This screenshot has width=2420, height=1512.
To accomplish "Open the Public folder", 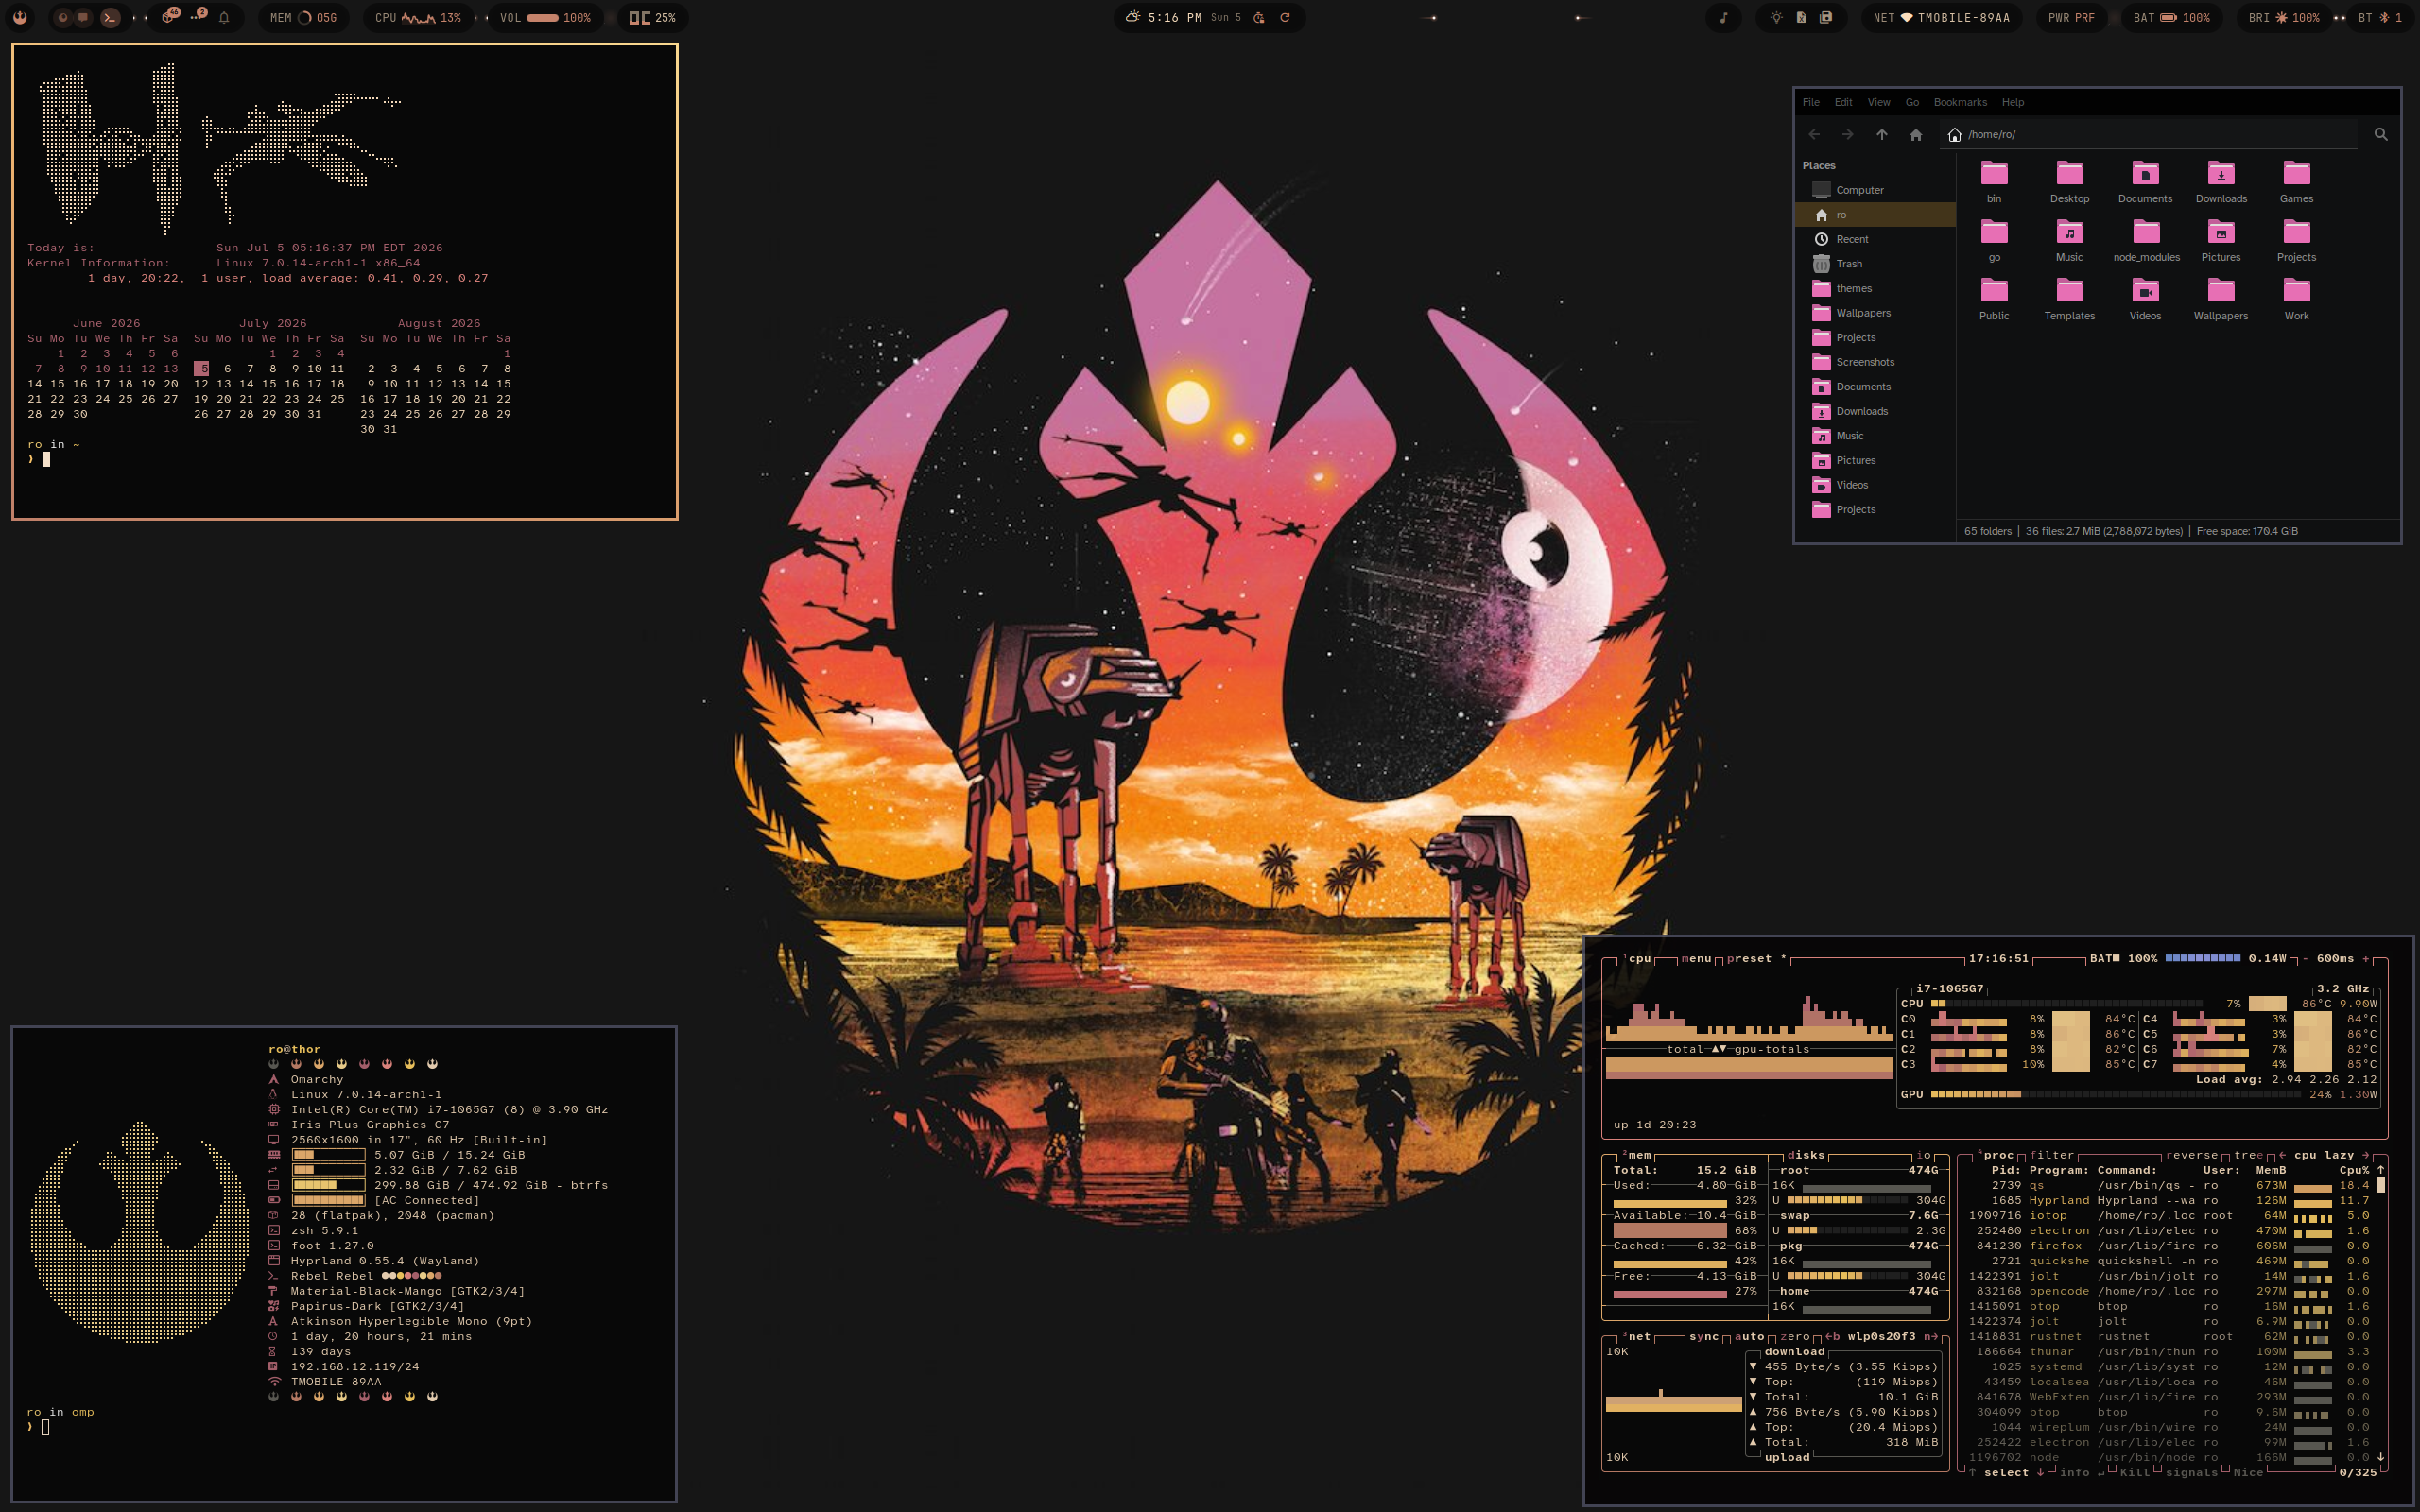I will [x=1994, y=299].
